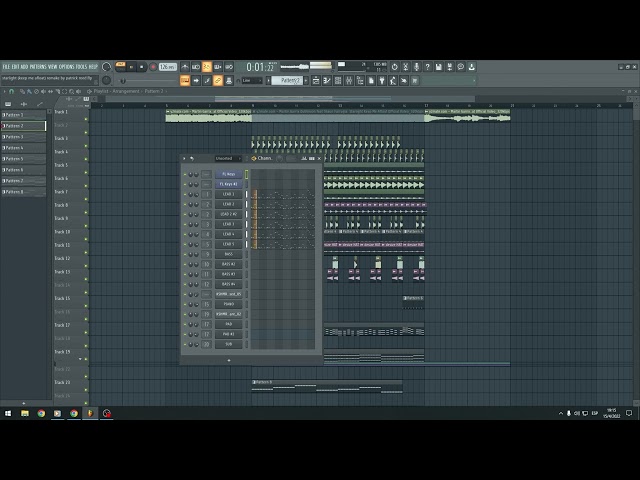Click the metronome icon
The image size is (640, 480).
pyautogui.click(x=185, y=67)
